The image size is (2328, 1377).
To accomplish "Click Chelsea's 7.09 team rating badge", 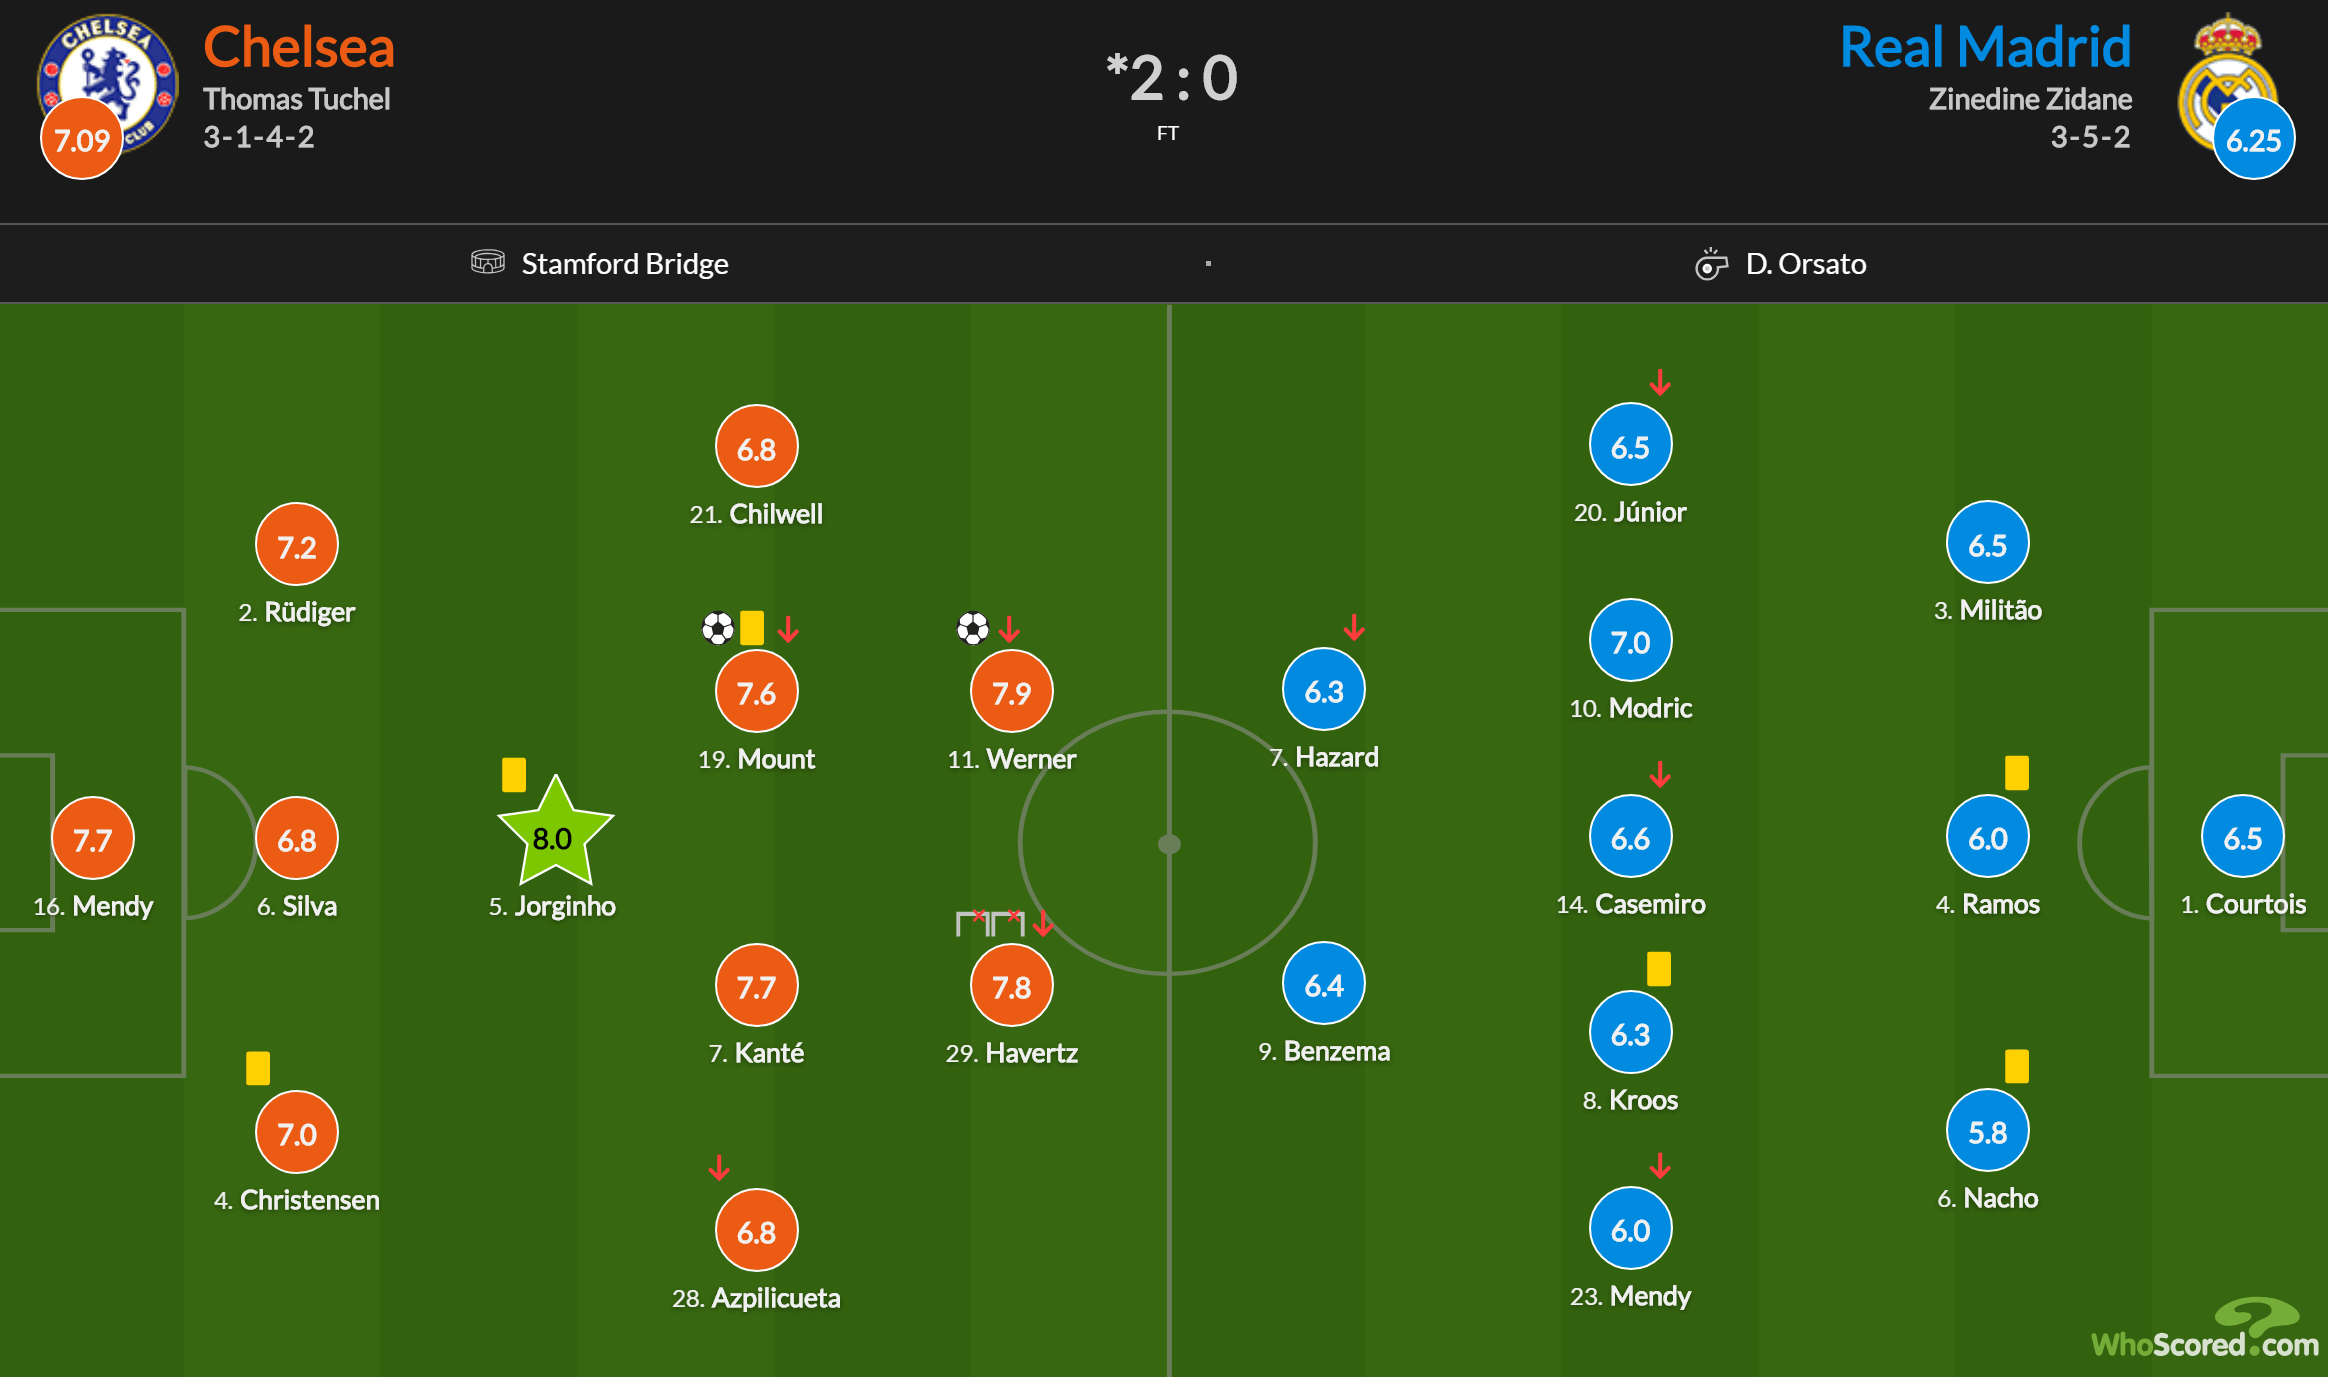I will [82, 139].
